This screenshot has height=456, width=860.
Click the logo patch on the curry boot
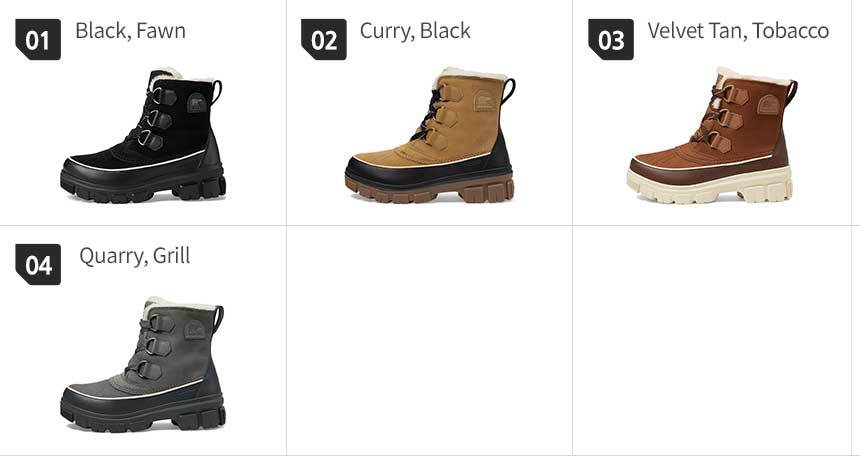tap(483, 102)
